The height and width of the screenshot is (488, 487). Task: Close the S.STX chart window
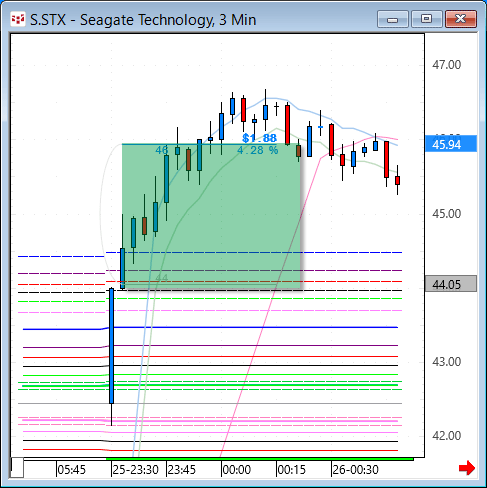[x=461, y=19]
